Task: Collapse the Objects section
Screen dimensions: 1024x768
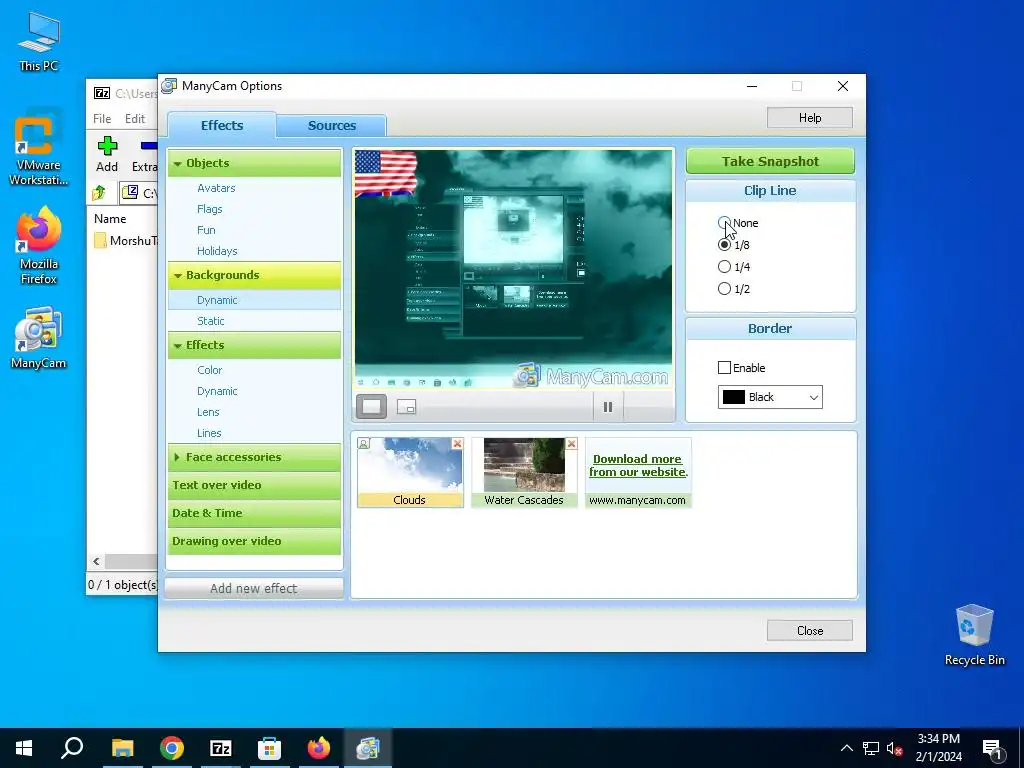Action: tap(255, 163)
